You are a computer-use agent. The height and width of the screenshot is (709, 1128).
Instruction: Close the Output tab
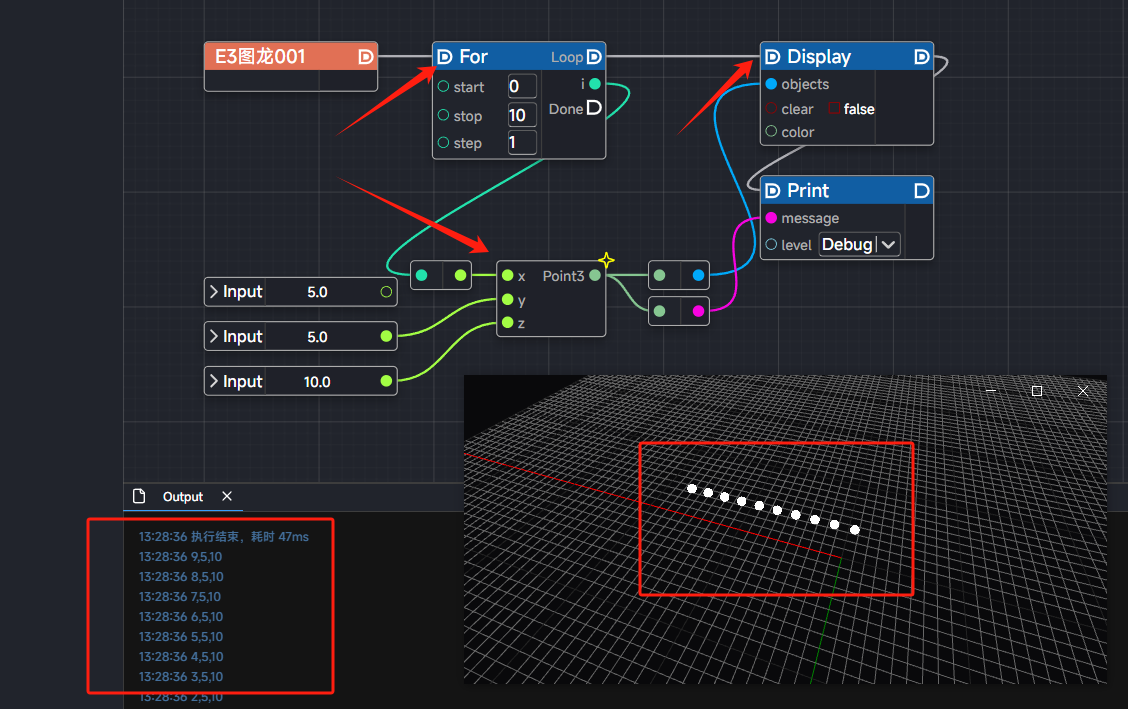click(x=227, y=497)
